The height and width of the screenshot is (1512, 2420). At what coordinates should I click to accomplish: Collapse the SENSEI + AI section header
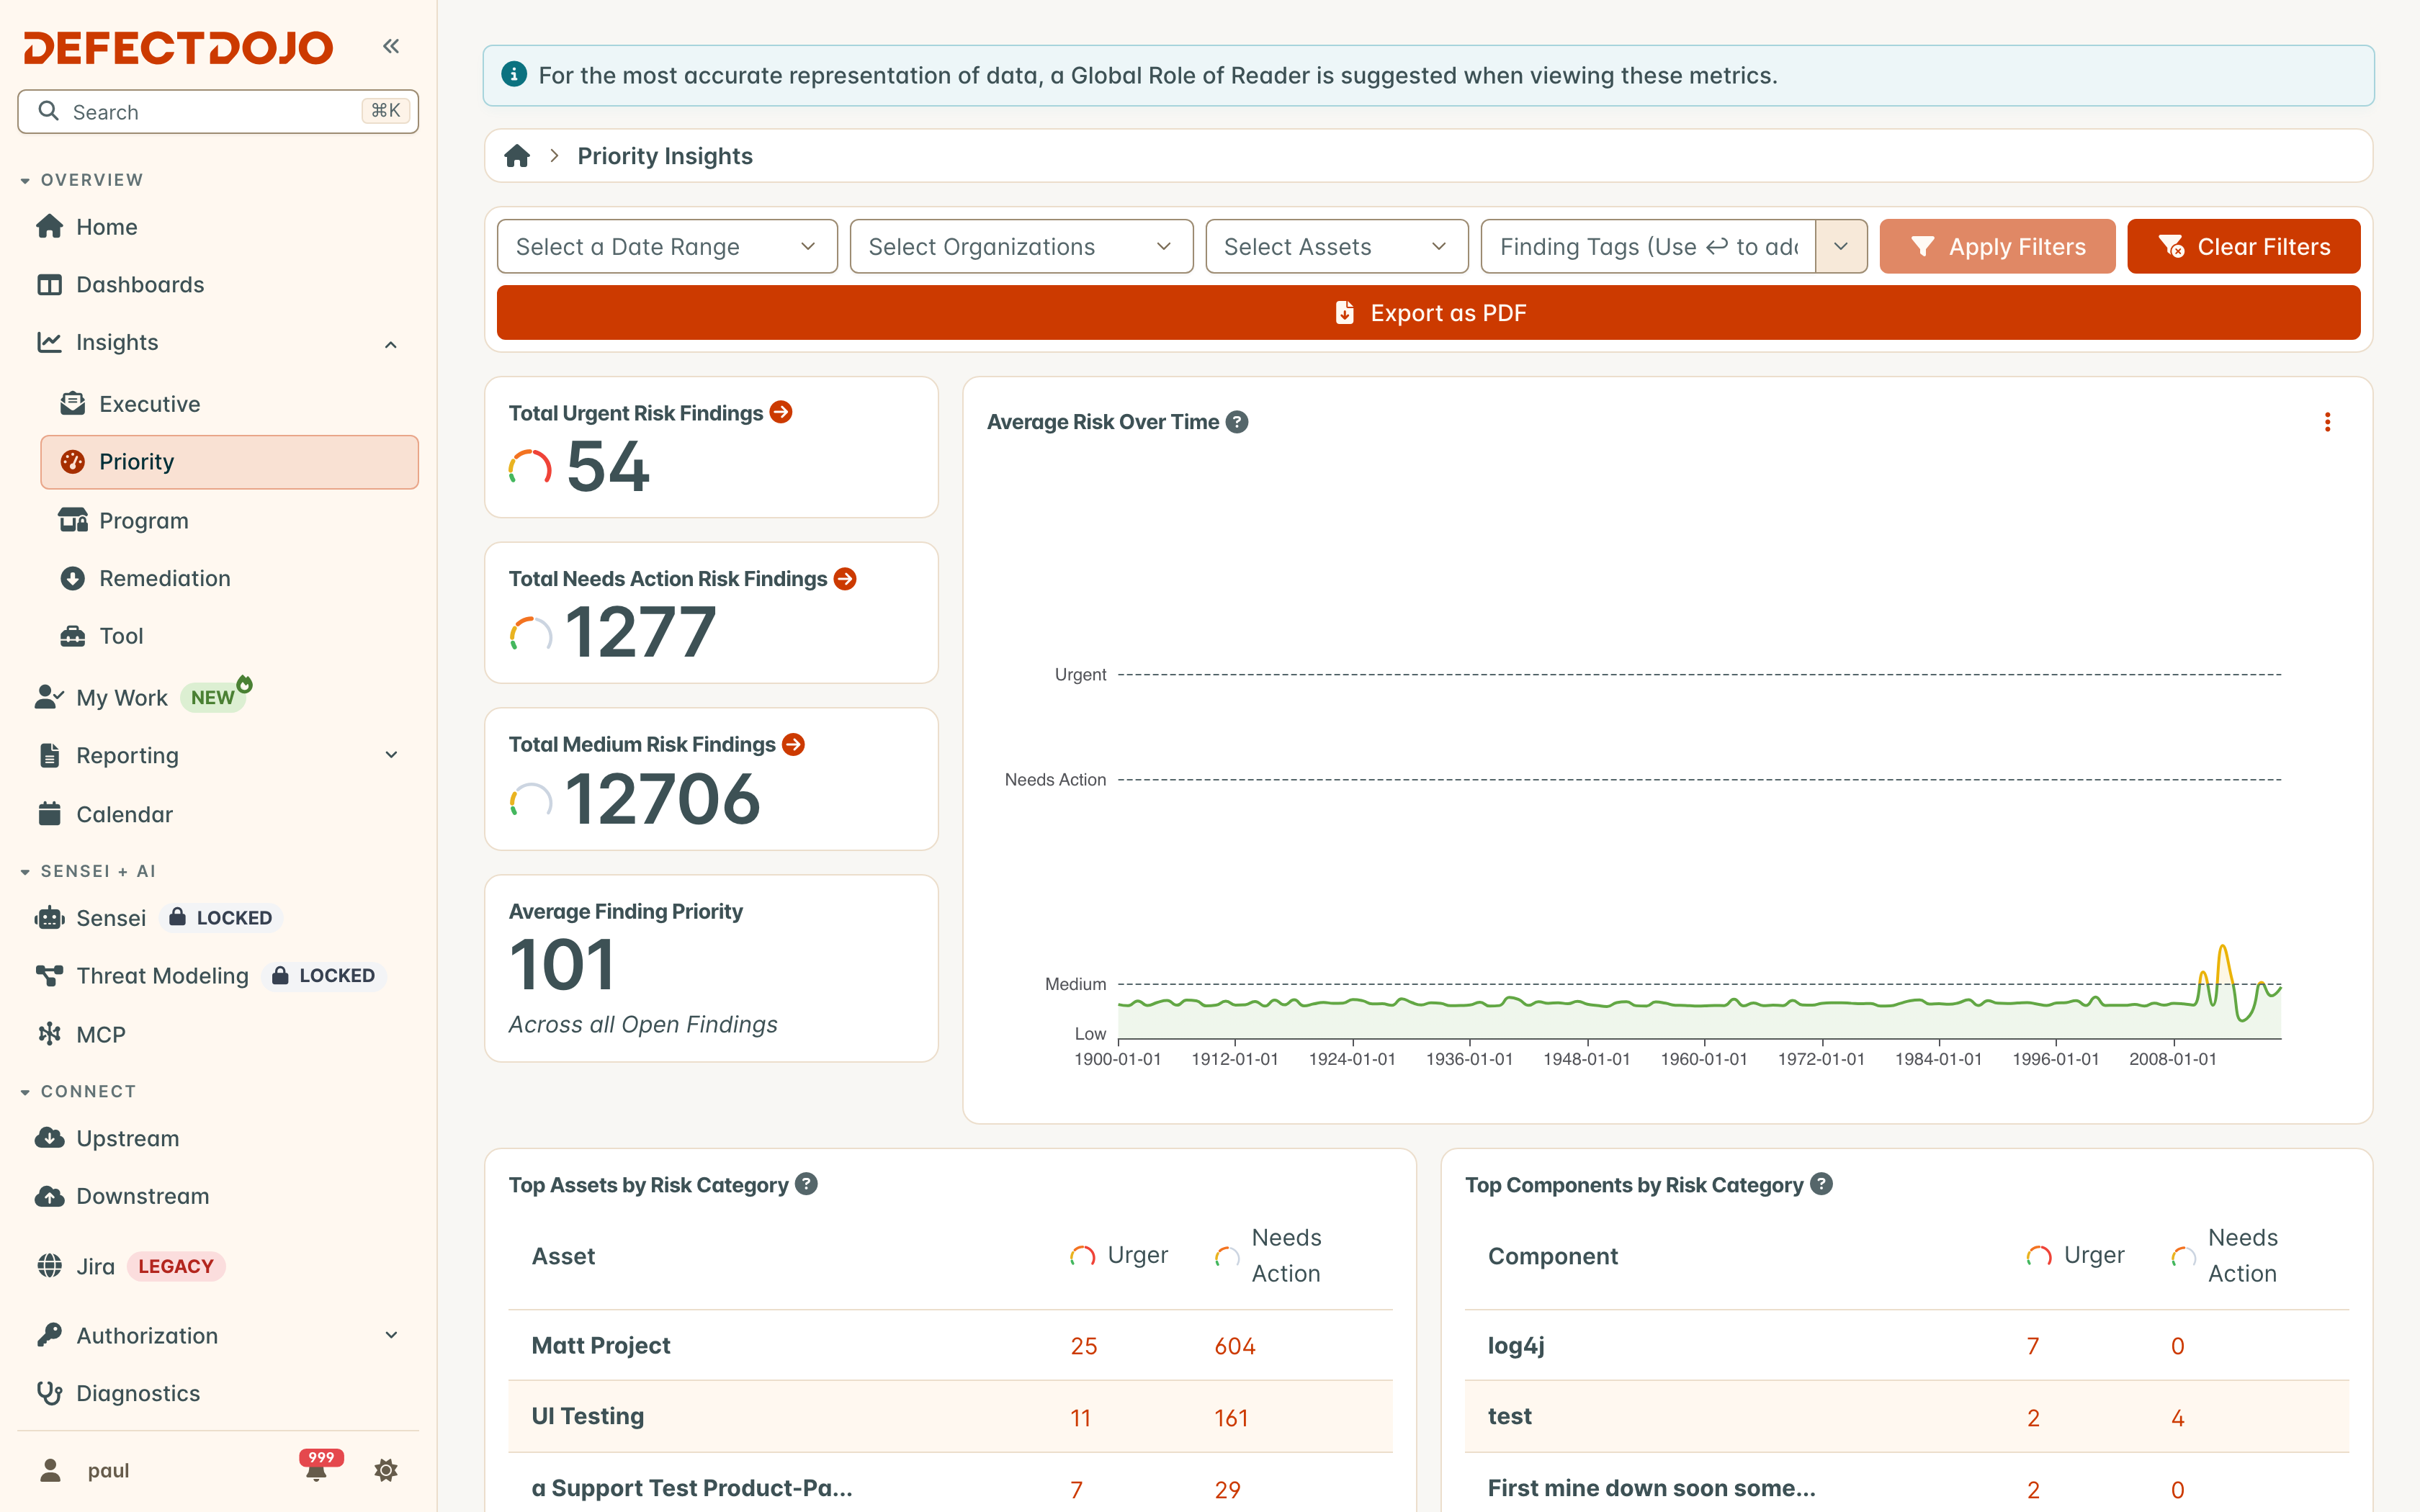pyautogui.click(x=88, y=871)
